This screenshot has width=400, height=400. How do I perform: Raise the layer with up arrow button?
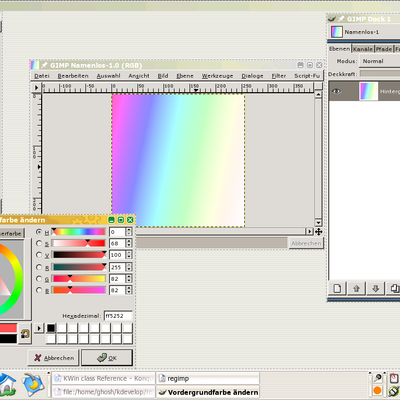tap(356, 288)
